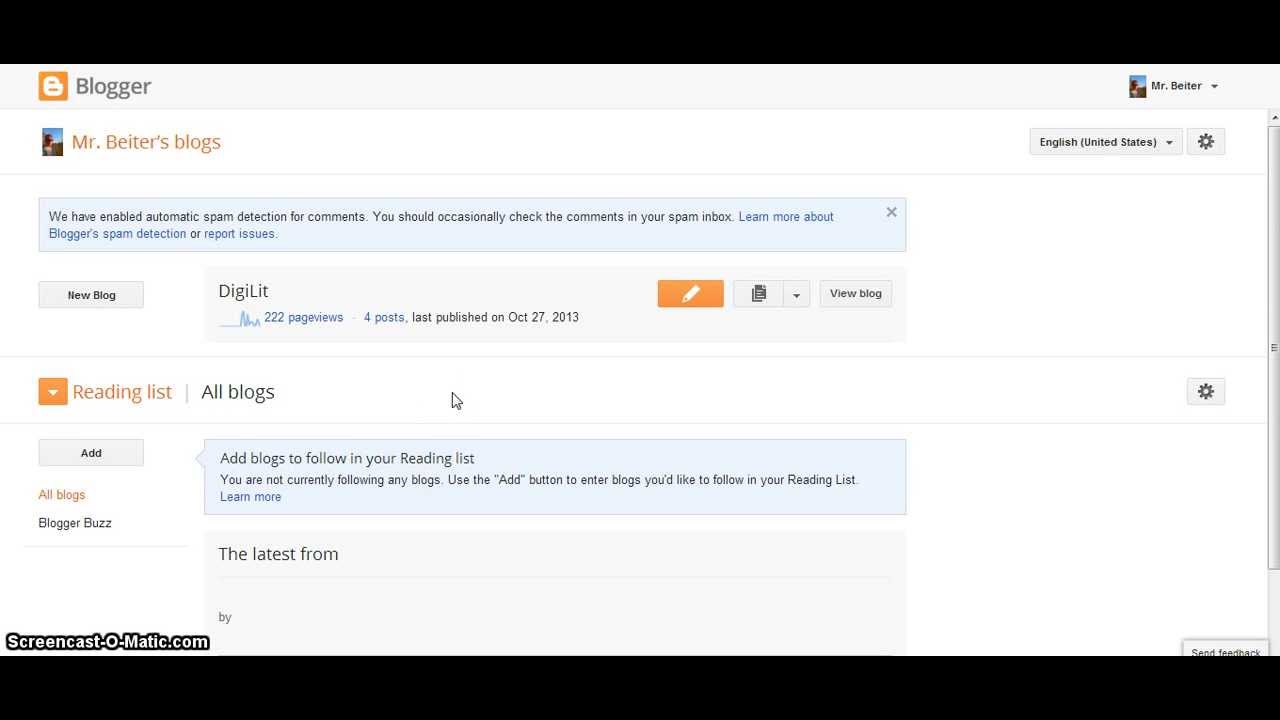Click profile avatar beside Mr. Beiter's blogs
Image resolution: width=1280 pixels, height=720 pixels.
(52, 142)
